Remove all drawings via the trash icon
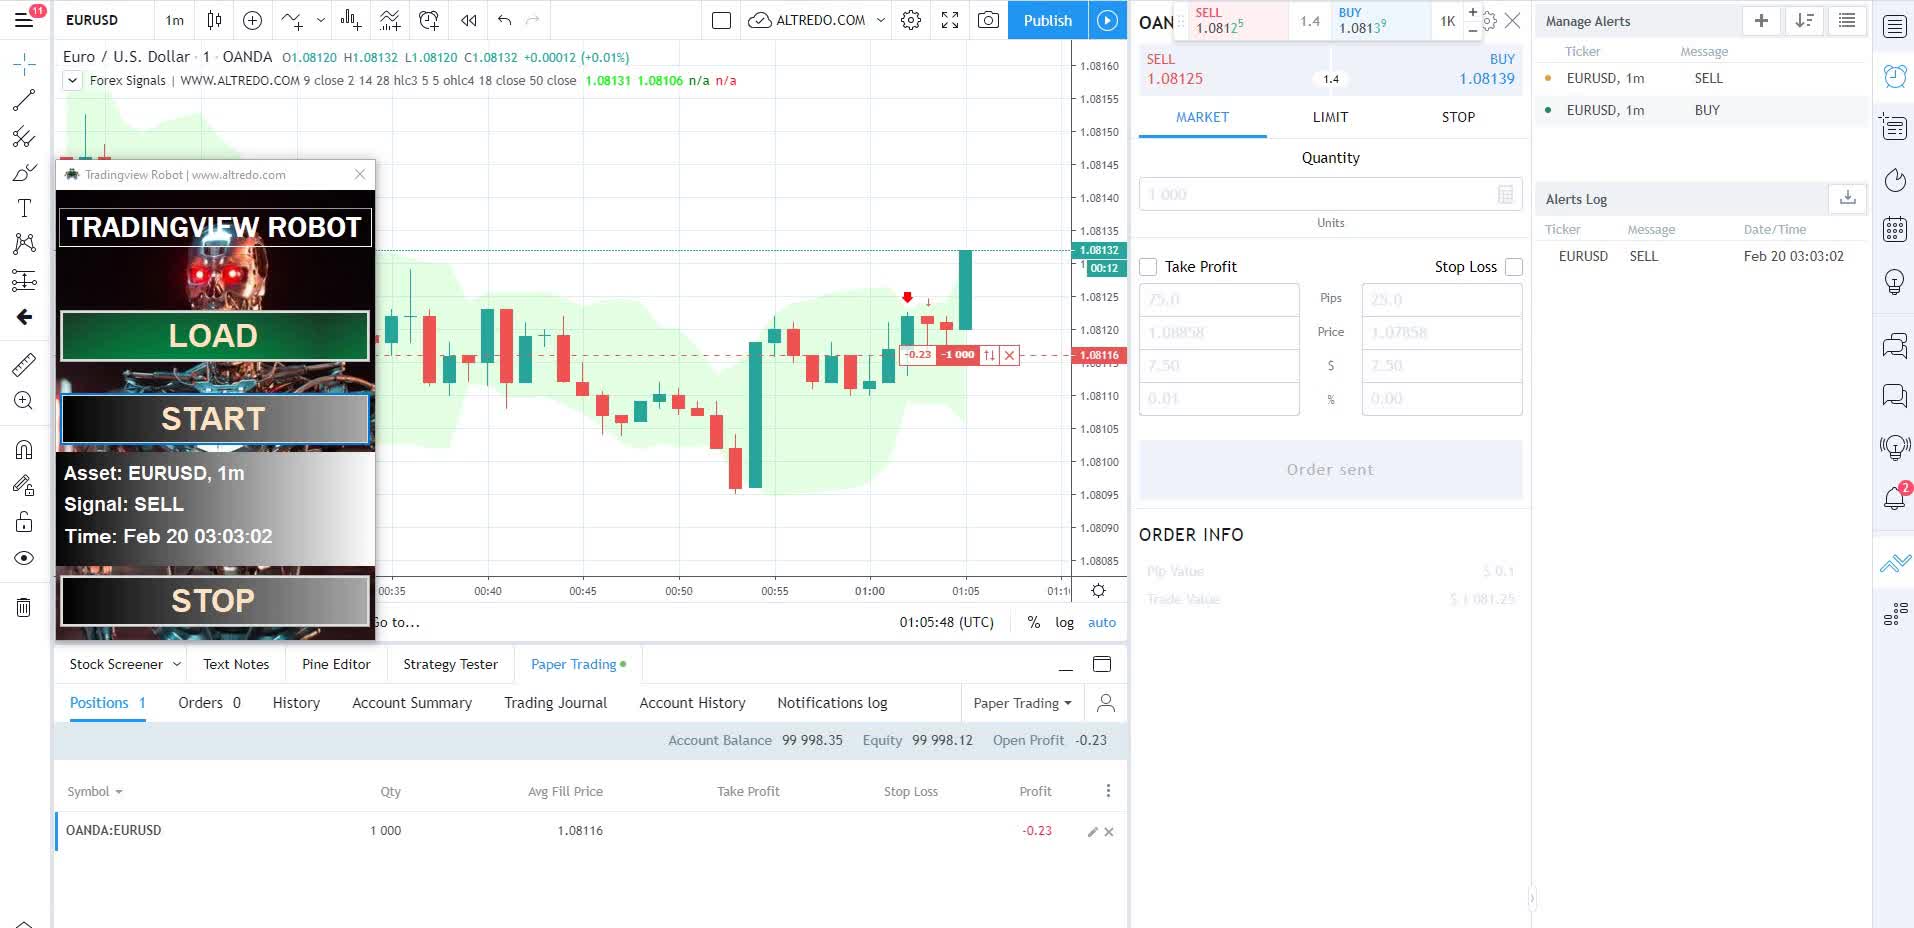1914x928 pixels. click(23, 606)
